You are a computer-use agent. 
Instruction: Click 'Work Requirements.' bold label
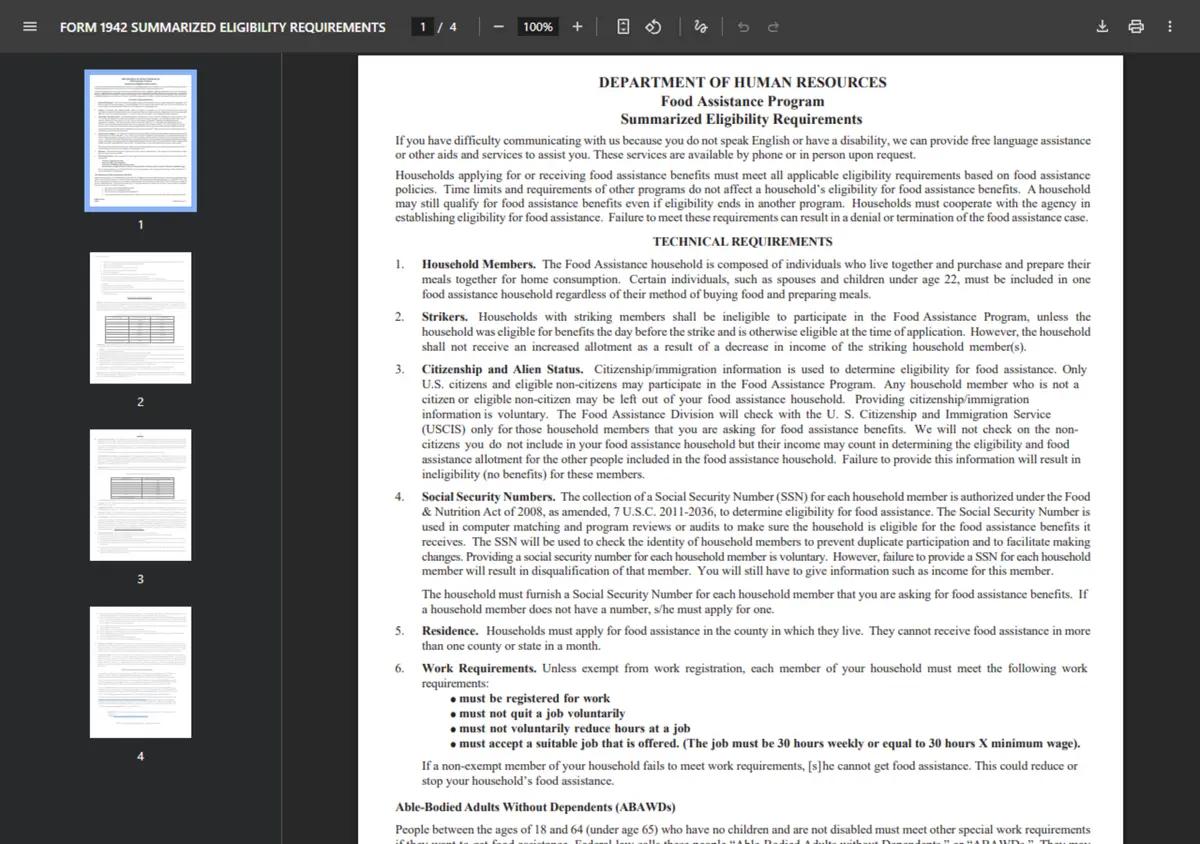pyautogui.click(x=479, y=668)
